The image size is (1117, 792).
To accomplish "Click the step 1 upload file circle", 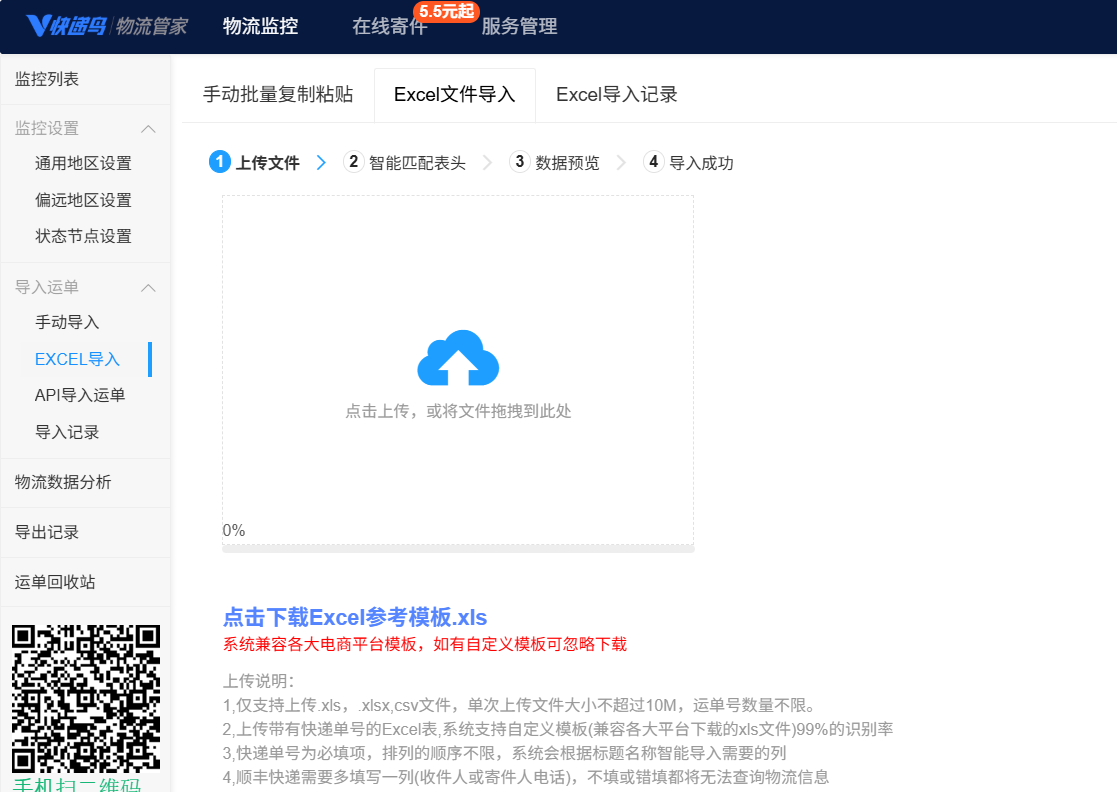I will 220,162.
